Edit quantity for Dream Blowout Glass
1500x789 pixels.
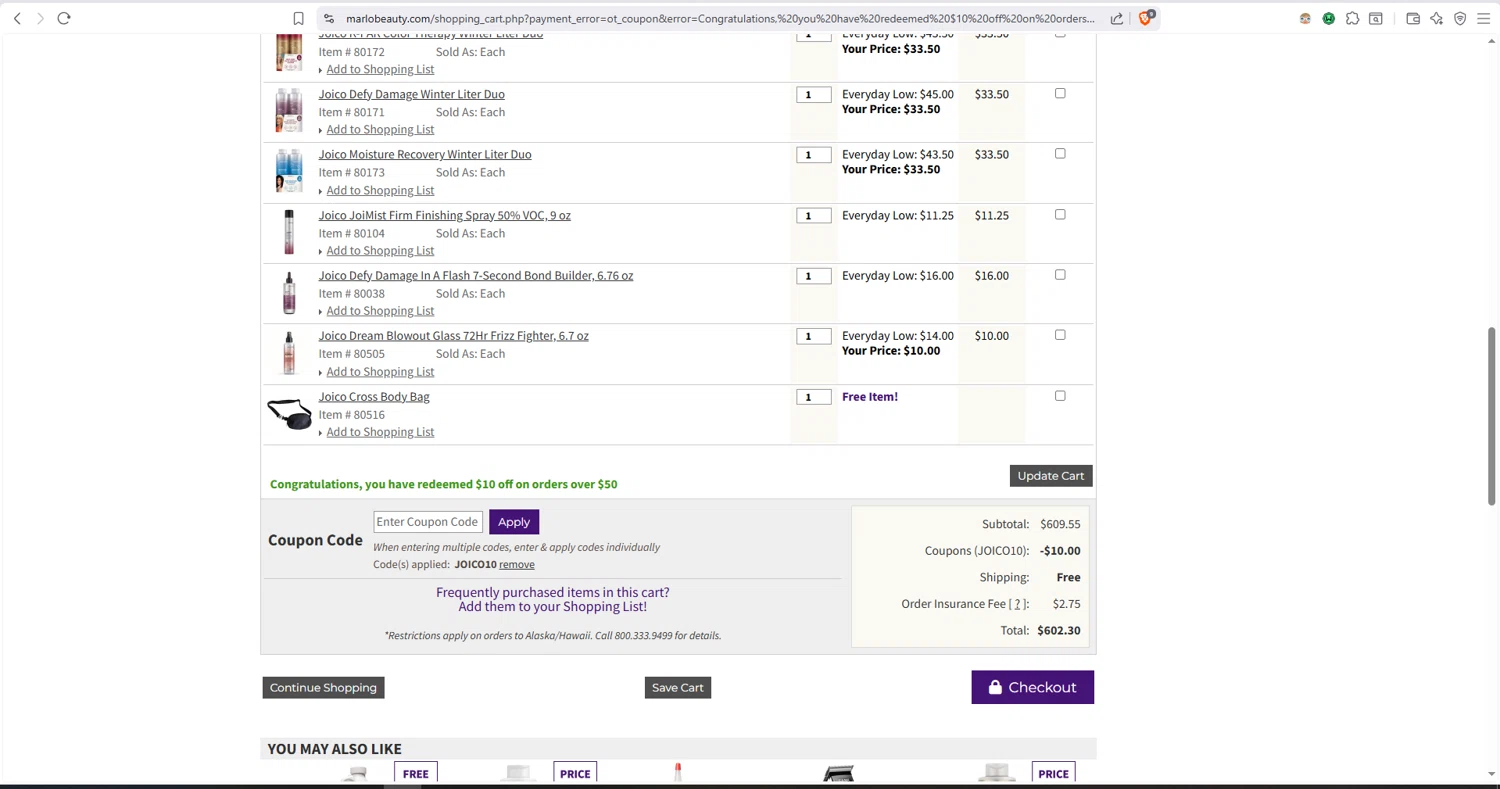coord(814,336)
